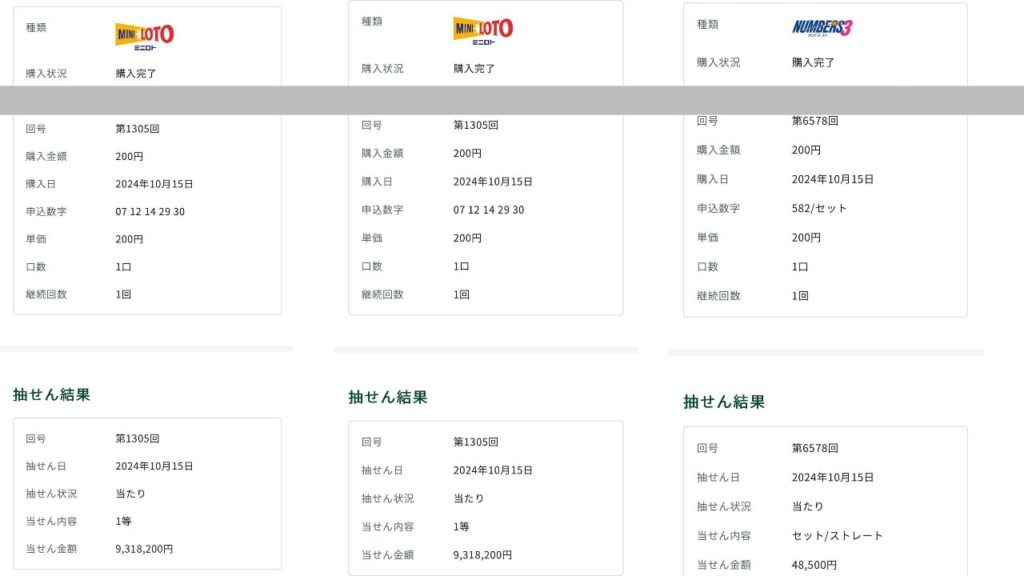Click the 抽せん結果 heading in the middle column
This screenshot has width=1024, height=576.
(x=388, y=397)
